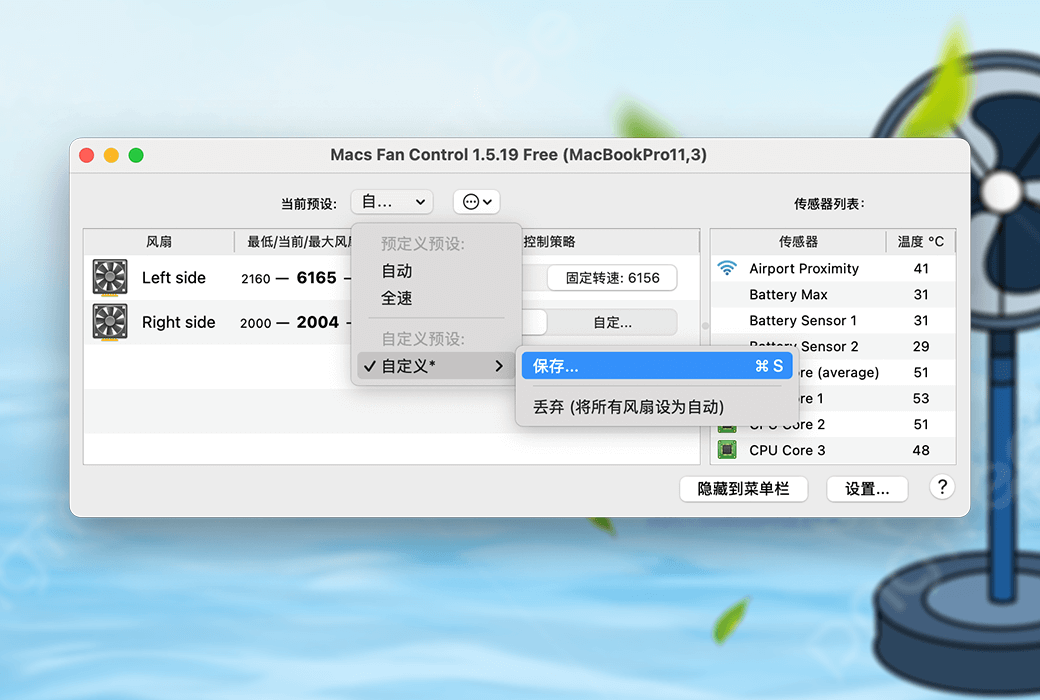1040x700 pixels.
Task: Click the Left side fan icon
Action: tap(109, 277)
